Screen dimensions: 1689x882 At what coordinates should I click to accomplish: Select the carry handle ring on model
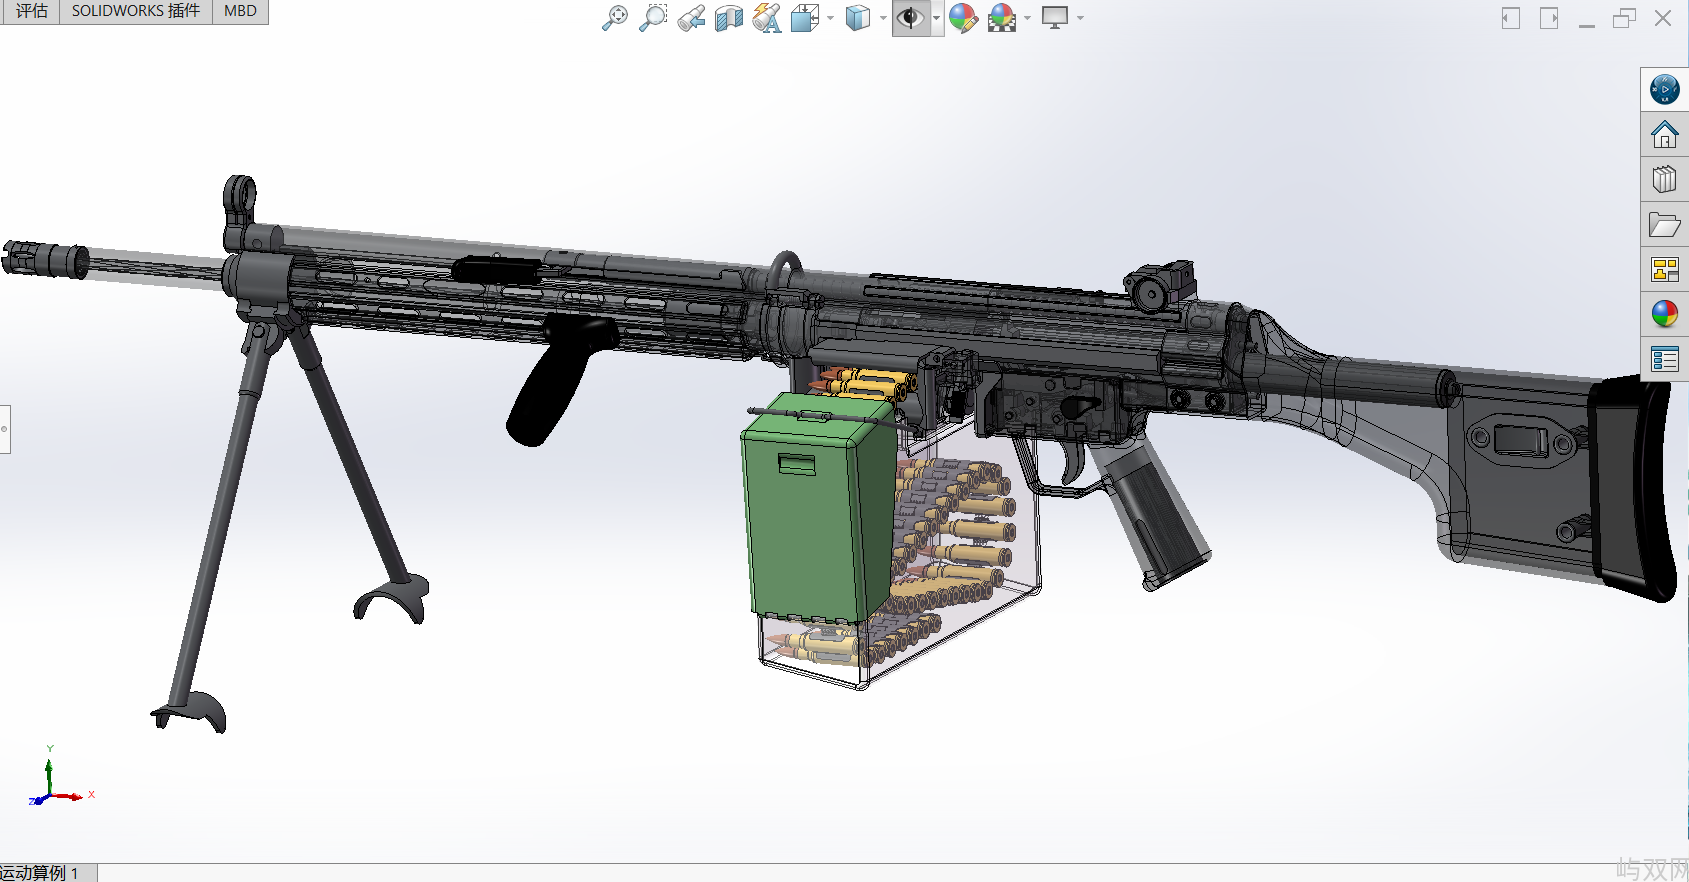(x=787, y=272)
